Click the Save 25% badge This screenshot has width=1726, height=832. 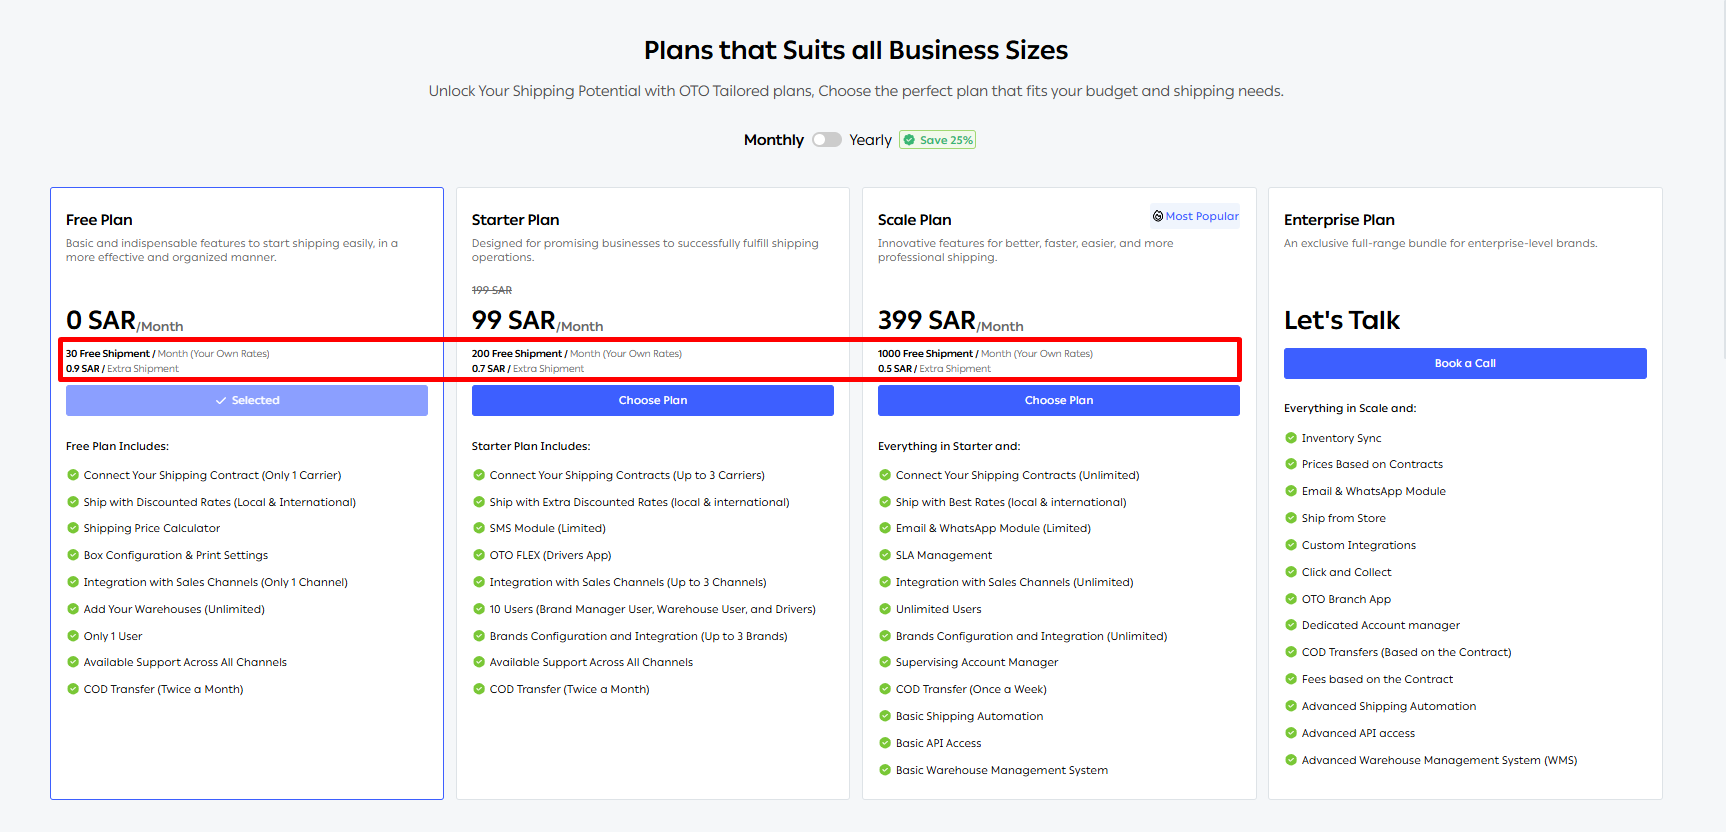click(937, 140)
